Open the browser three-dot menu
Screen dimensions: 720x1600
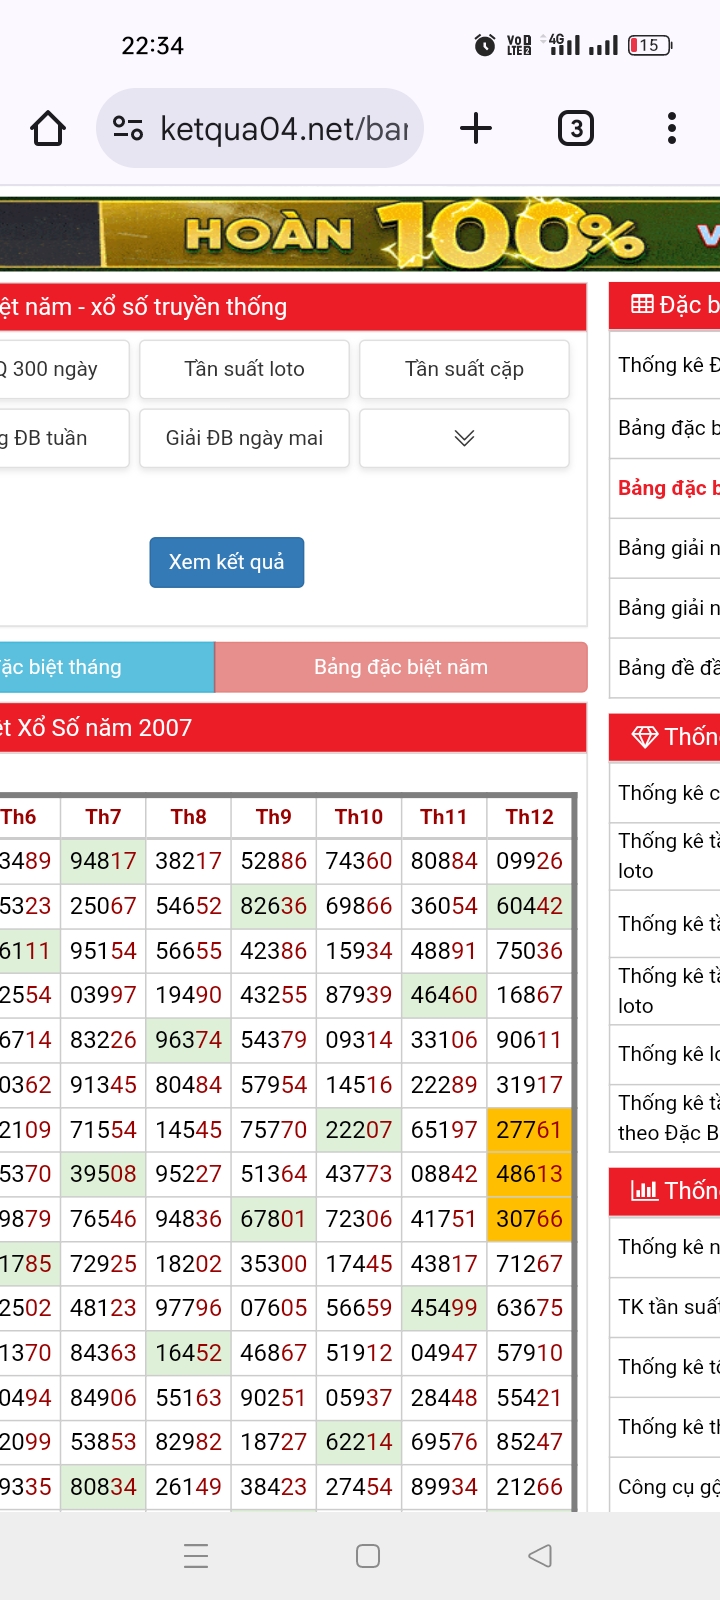tap(672, 128)
